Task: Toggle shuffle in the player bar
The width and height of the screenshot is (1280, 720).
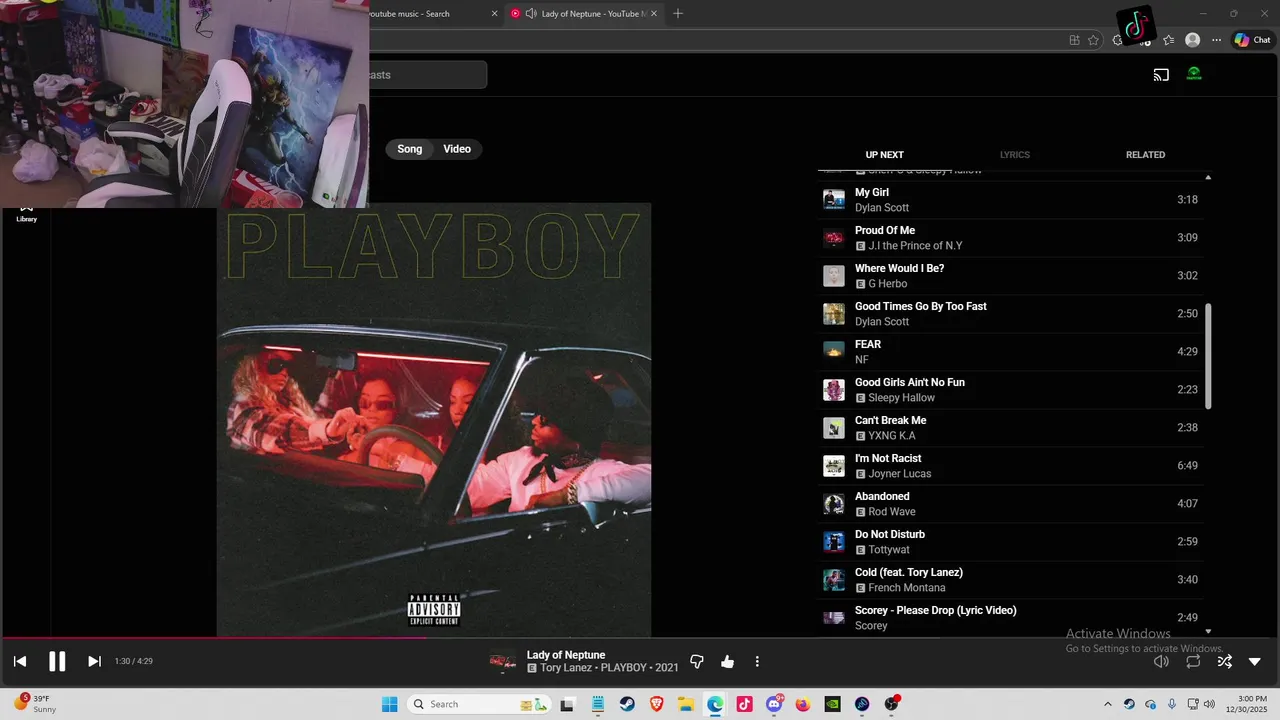Action: tap(1224, 661)
